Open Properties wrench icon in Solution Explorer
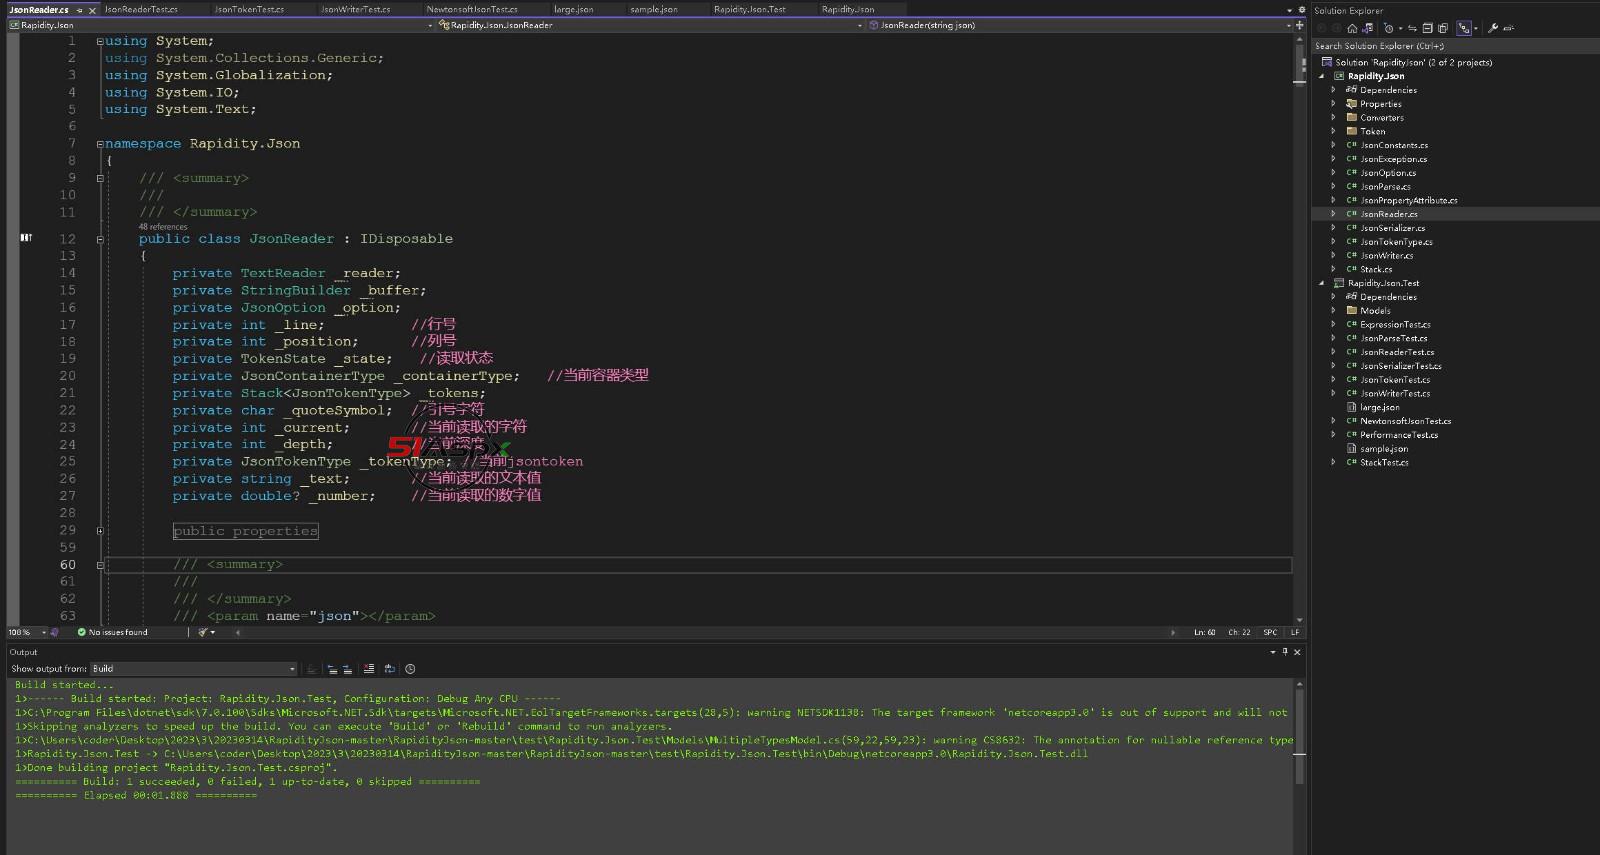Image resolution: width=1600 pixels, height=855 pixels. (x=1493, y=28)
